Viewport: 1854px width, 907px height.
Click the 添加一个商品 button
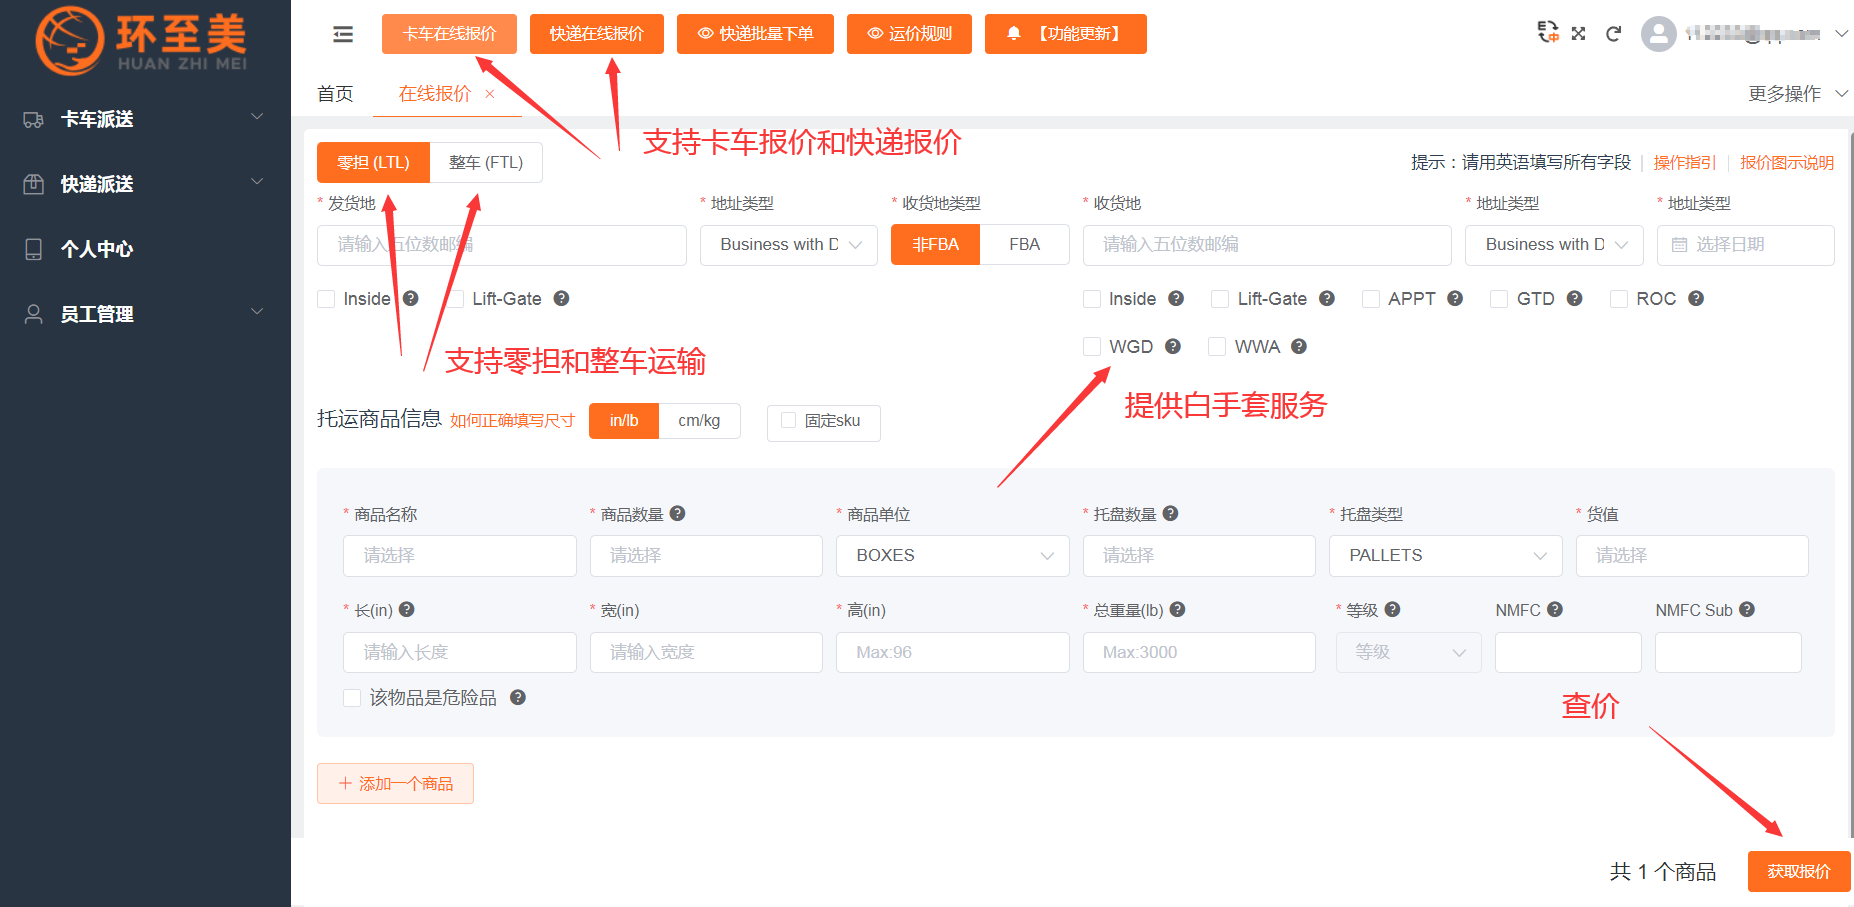(395, 783)
